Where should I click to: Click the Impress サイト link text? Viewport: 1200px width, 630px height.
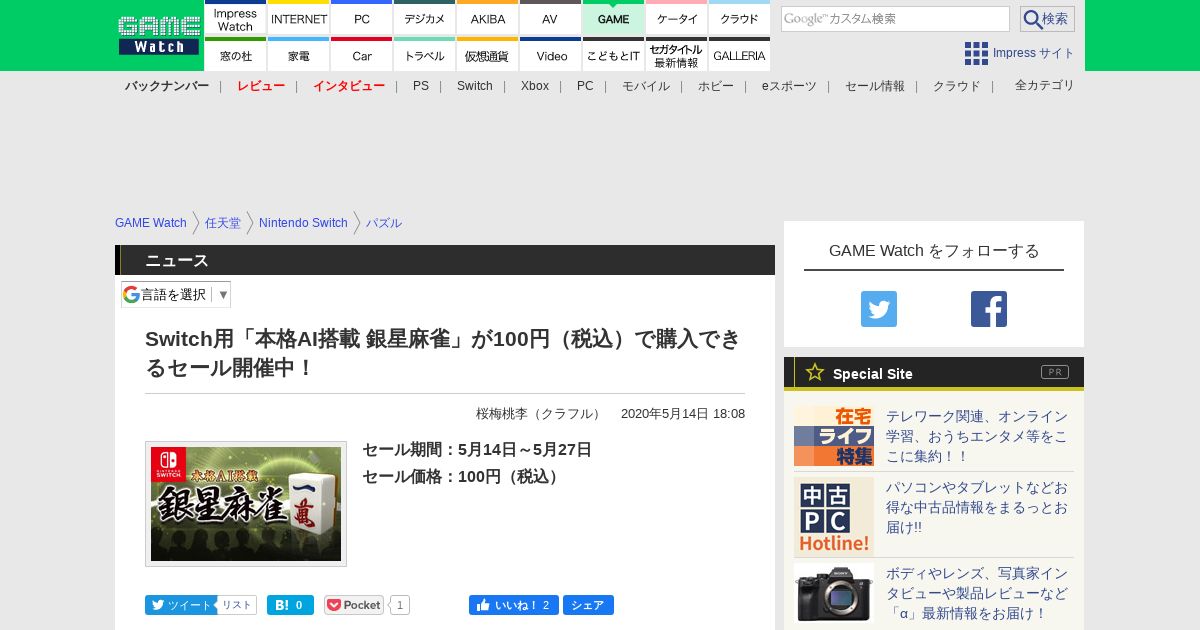point(1034,53)
